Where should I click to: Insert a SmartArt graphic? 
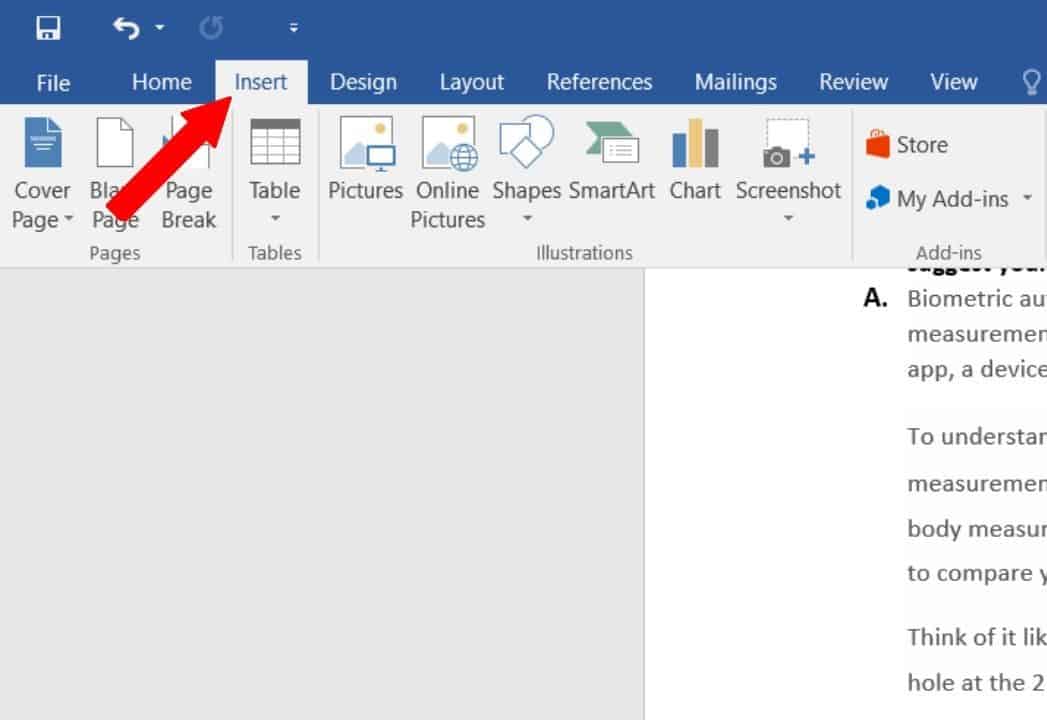coord(611,160)
